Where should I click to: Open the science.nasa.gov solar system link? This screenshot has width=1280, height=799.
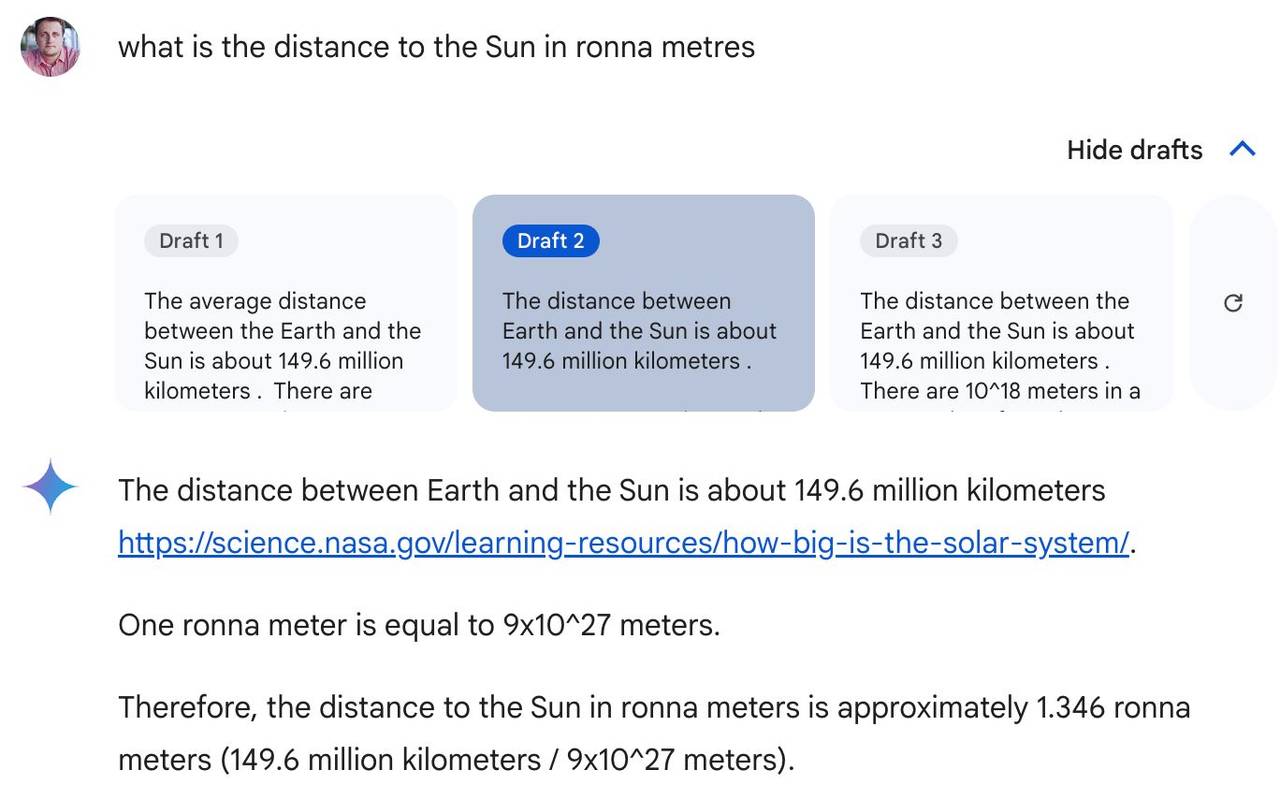623,542
